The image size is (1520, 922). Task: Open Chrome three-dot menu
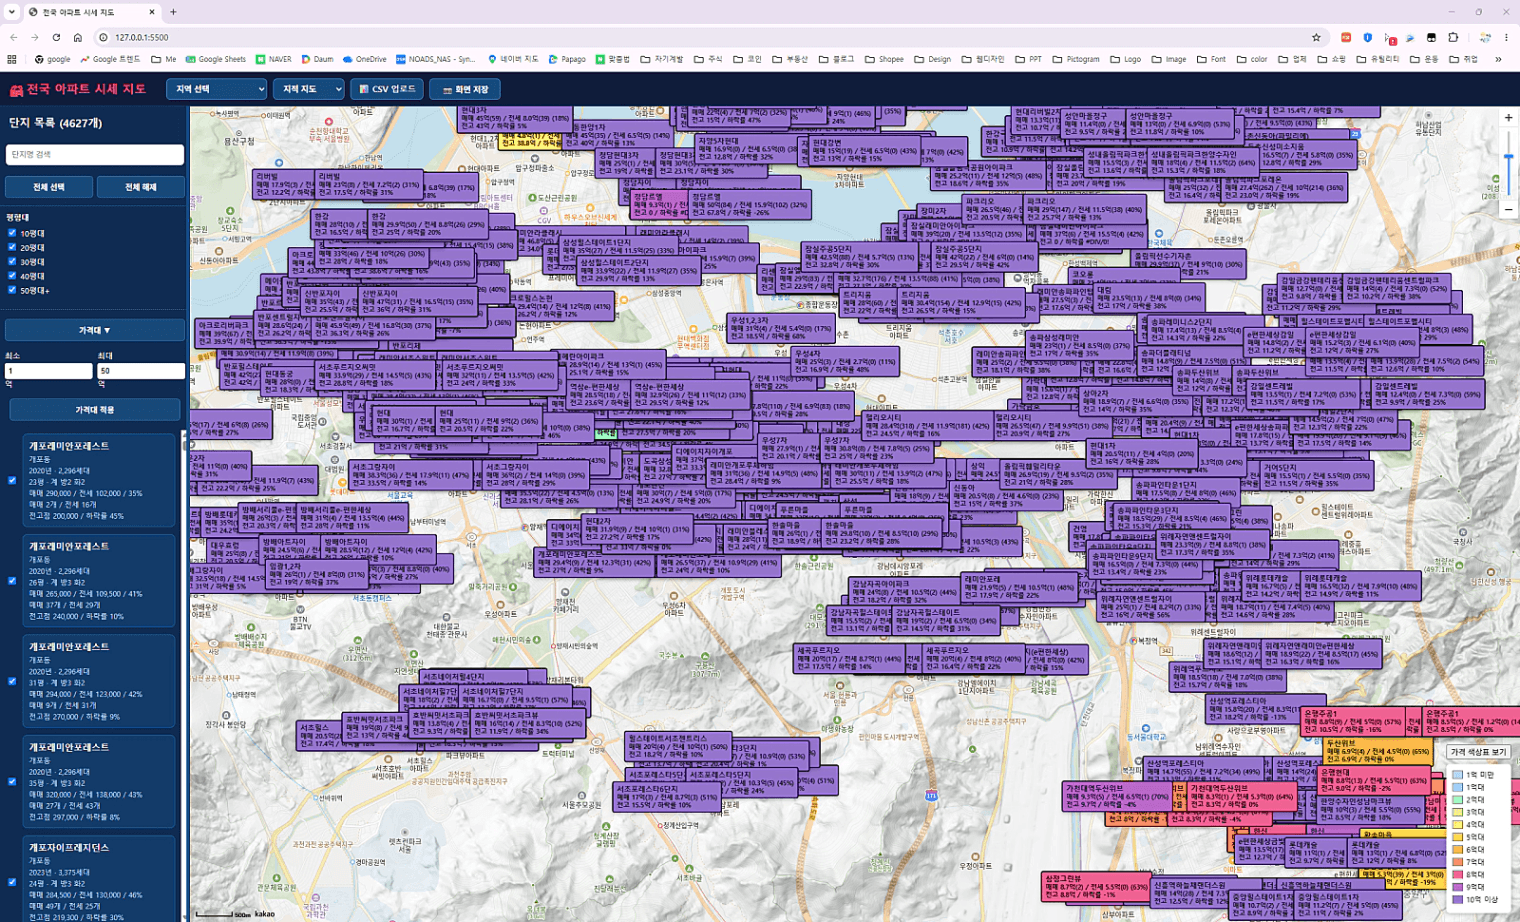(1506, 37)
